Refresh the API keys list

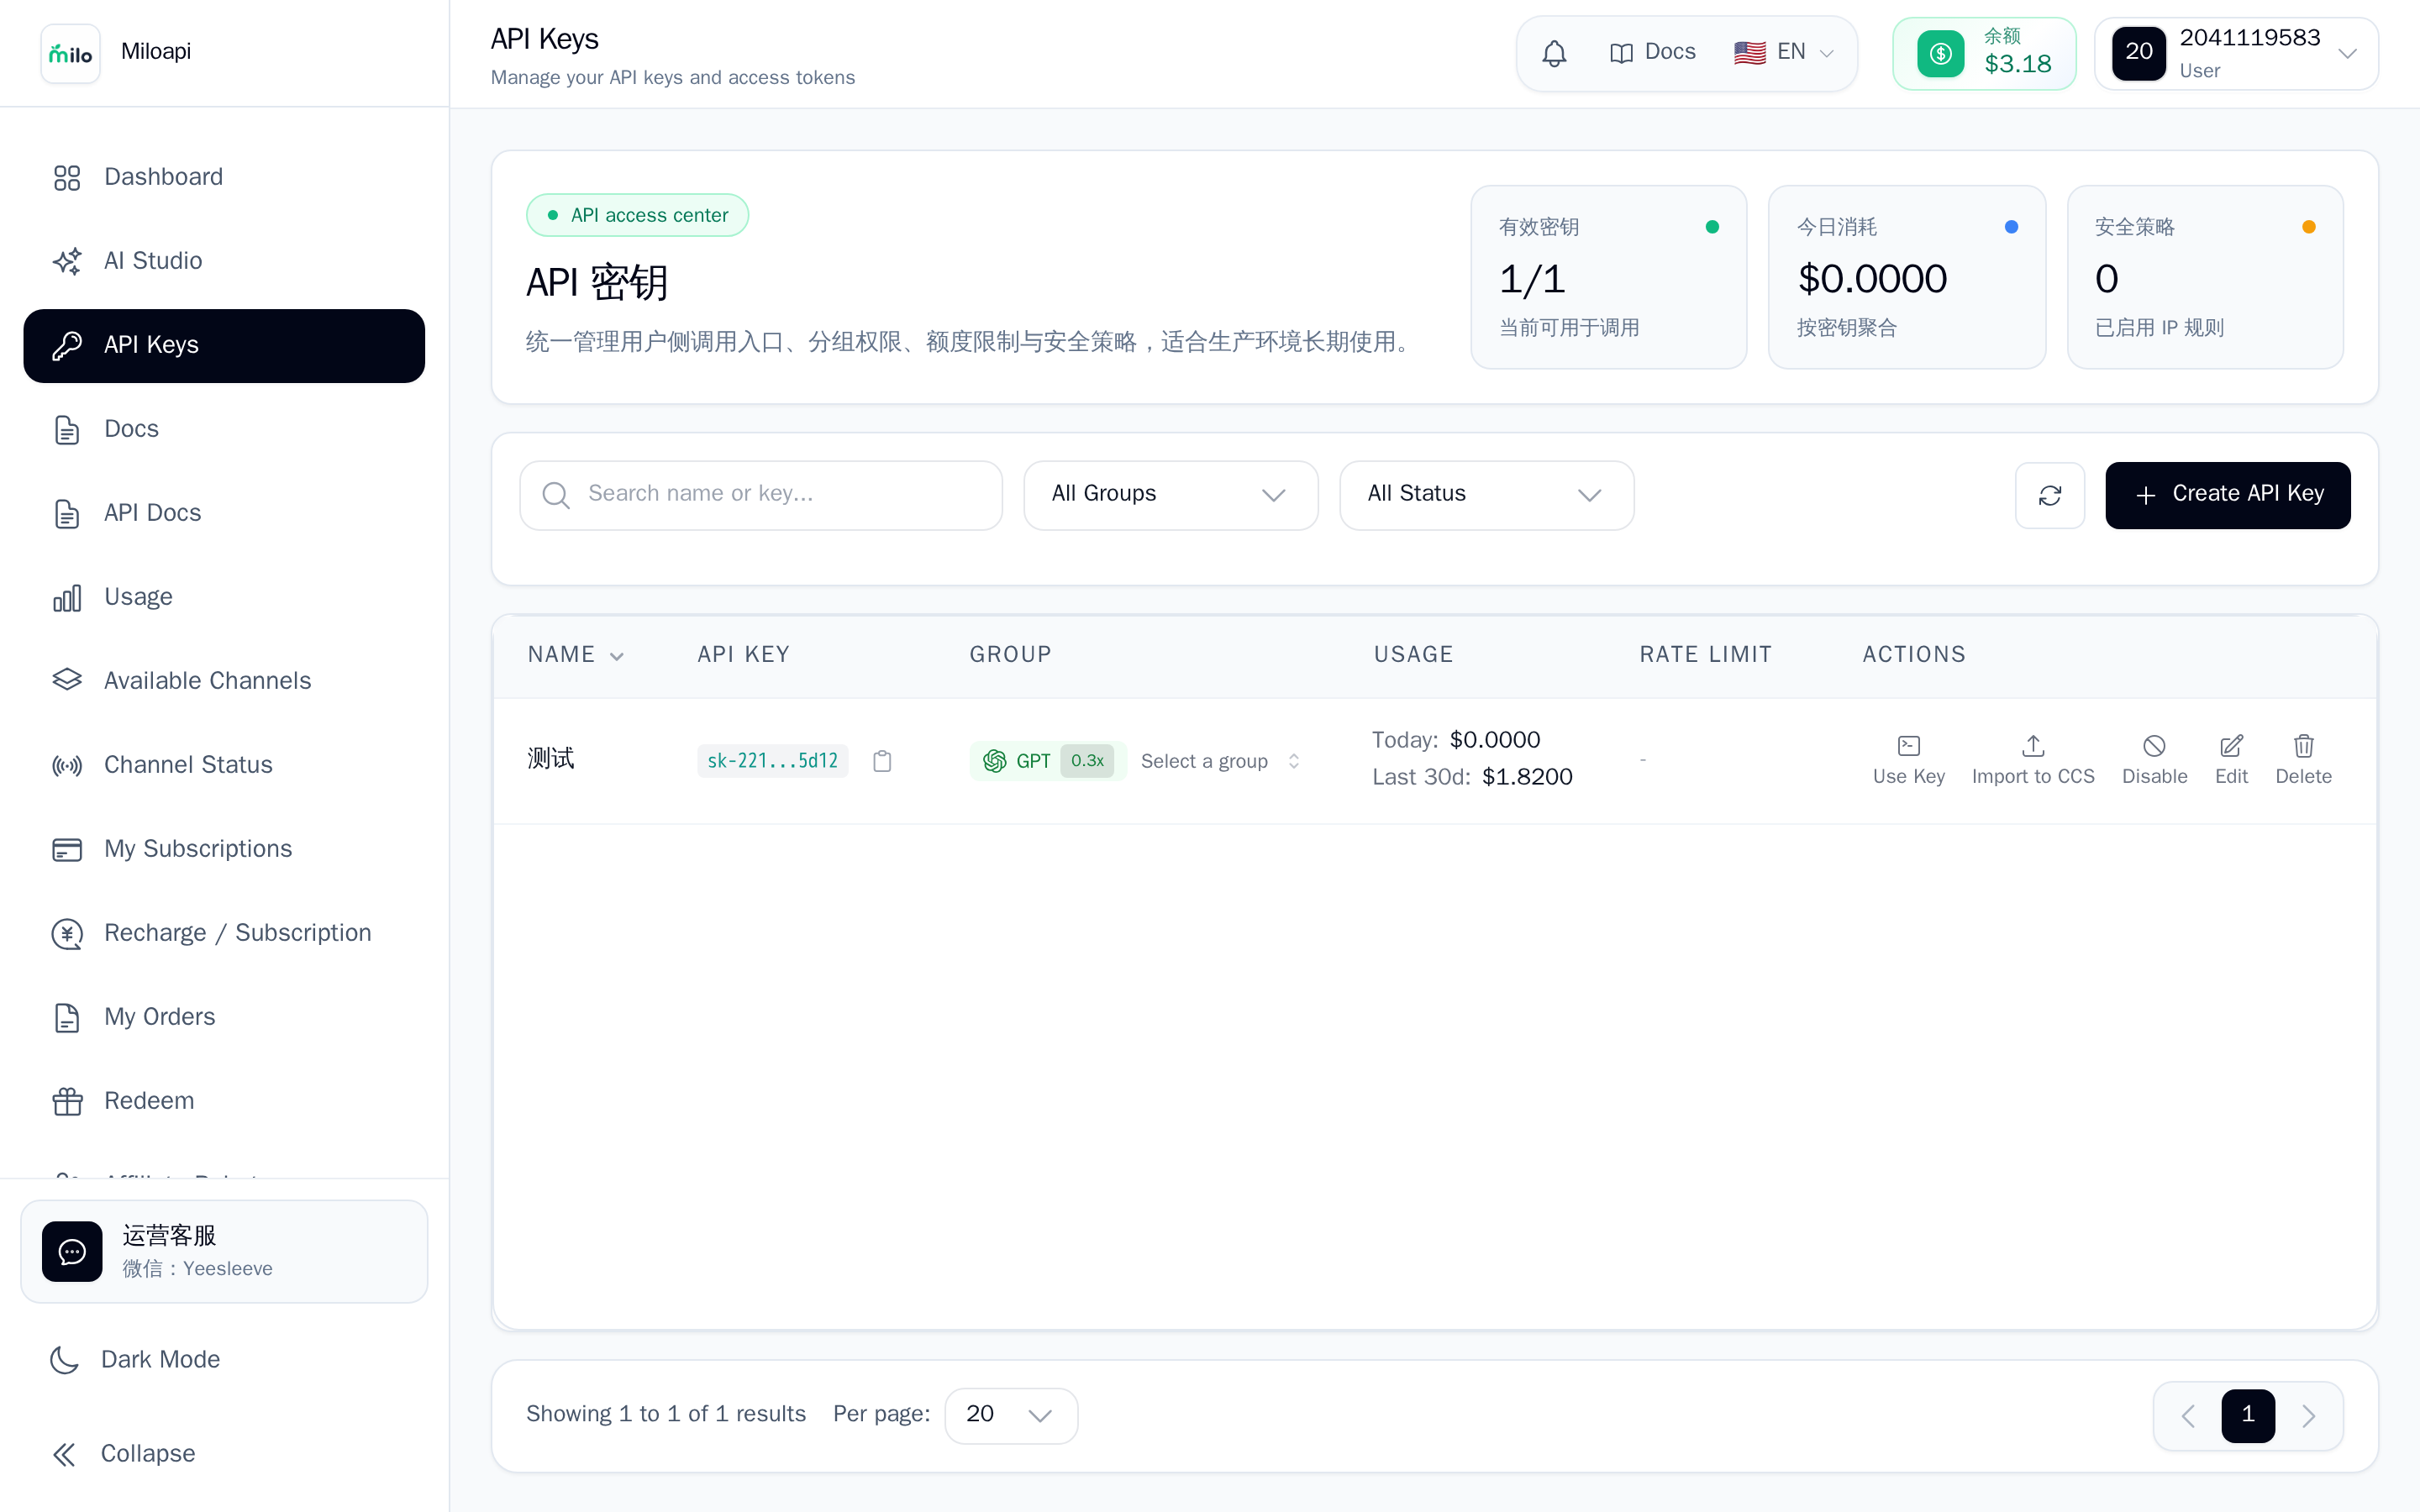(2050, 495)
